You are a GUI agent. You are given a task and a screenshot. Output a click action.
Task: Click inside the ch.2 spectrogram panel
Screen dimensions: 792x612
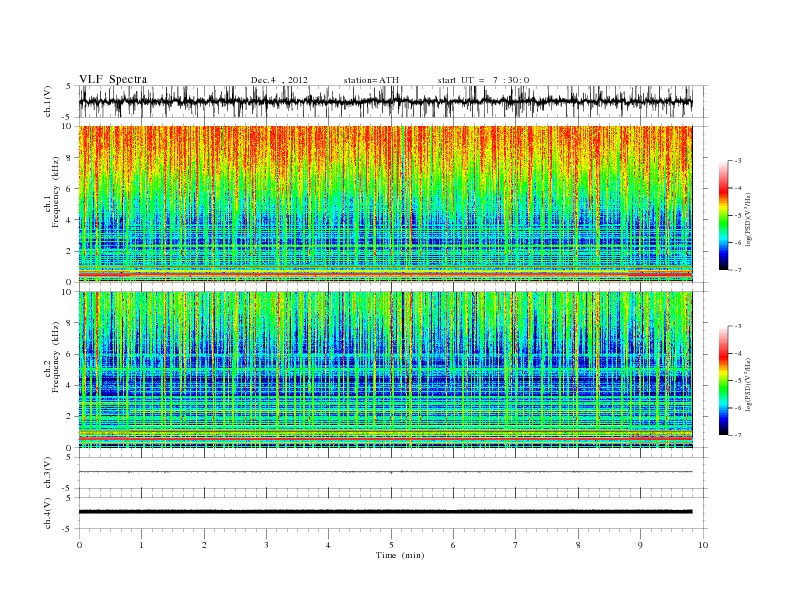pos(385,369)
